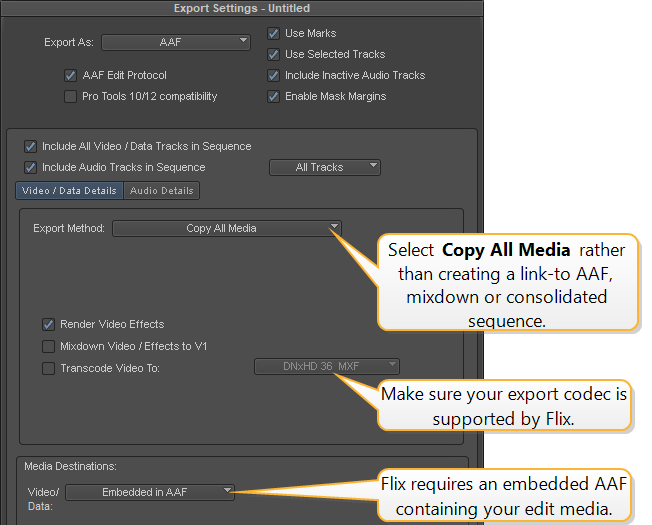Switch to the Audio Details tab
The width and height of the screenshot is (652, 525).
tap(162, 190)
